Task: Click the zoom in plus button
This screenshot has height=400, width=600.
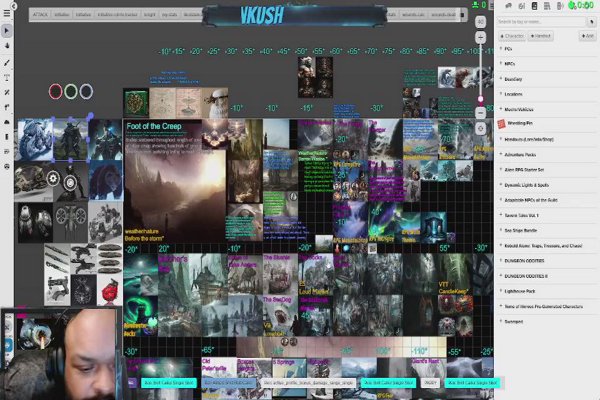Action: pyautogui.click(x=481, y=38)
